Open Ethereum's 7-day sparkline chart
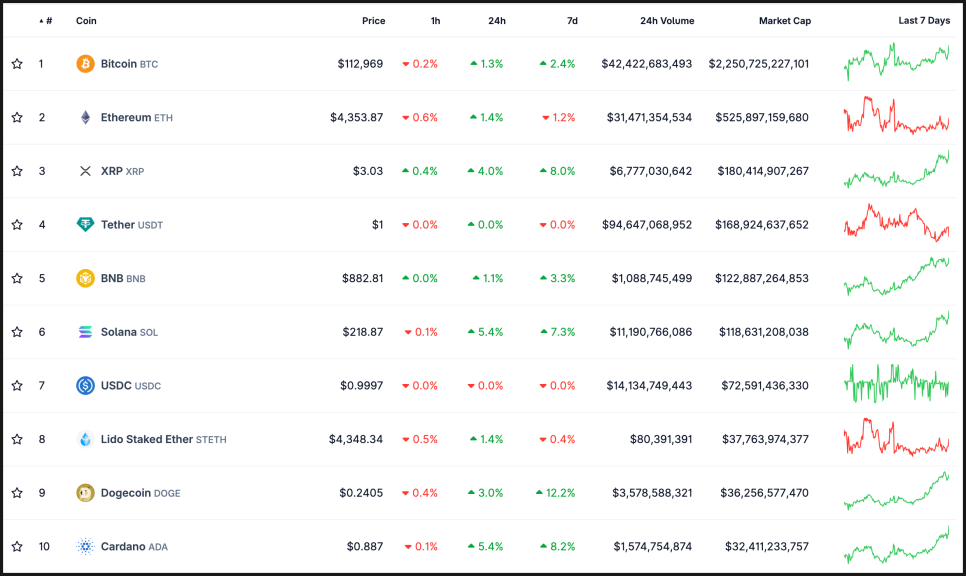 coord(896,115)
